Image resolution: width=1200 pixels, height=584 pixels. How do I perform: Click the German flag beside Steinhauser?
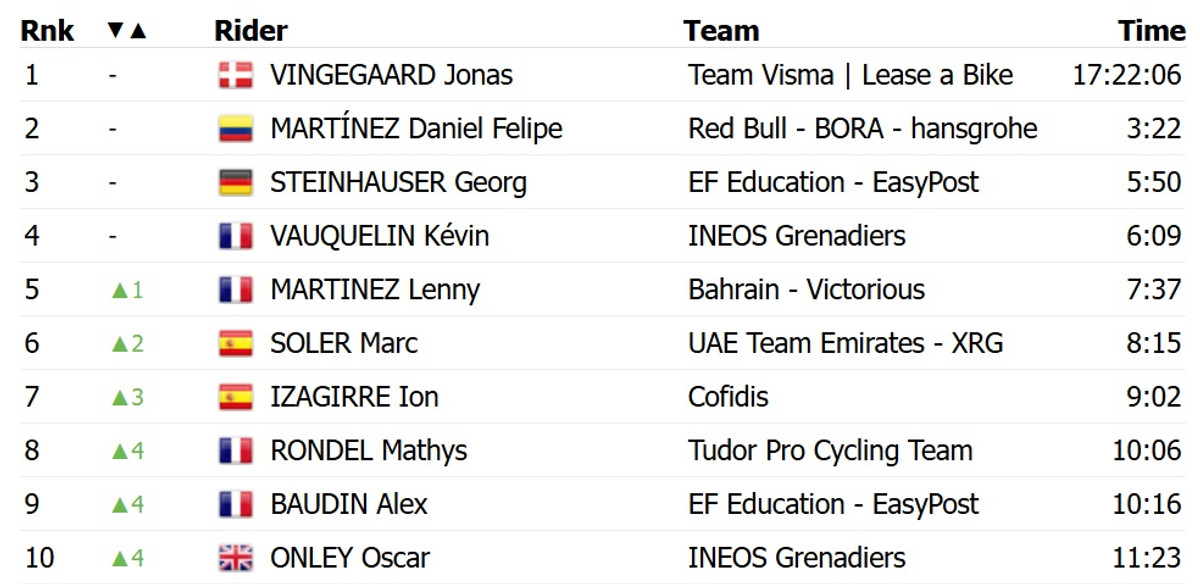click(x=236, y=182)
